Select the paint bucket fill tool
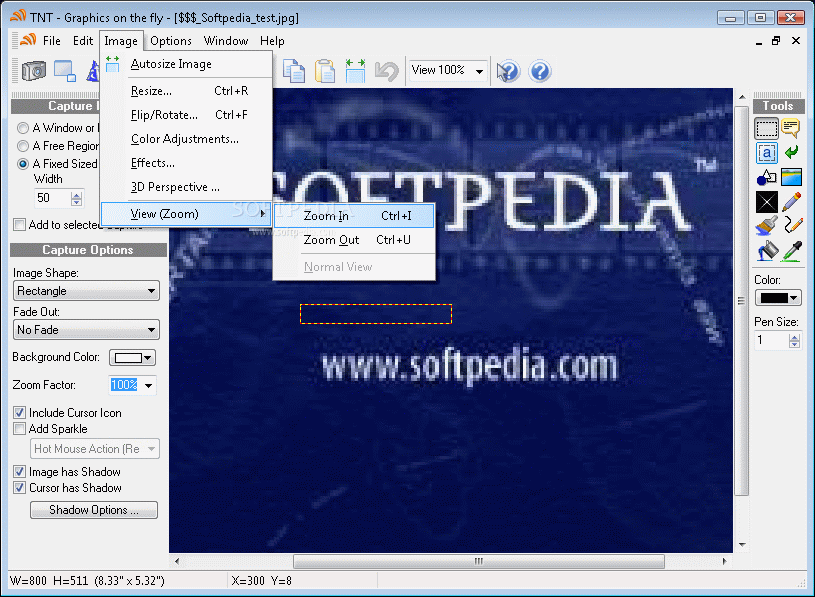This screenshot has width=815, height=597. click(x=767, y=251)
